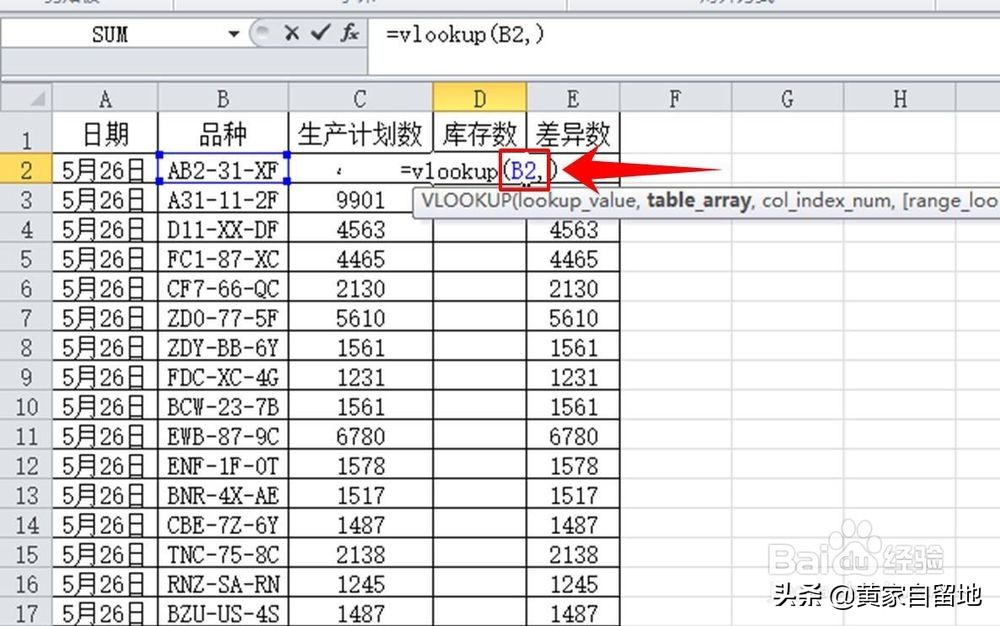The height and width of the screenshot is (626, 1000).
Task: Select the 9901 cell in column C
Action: click(x=360, y=200)
